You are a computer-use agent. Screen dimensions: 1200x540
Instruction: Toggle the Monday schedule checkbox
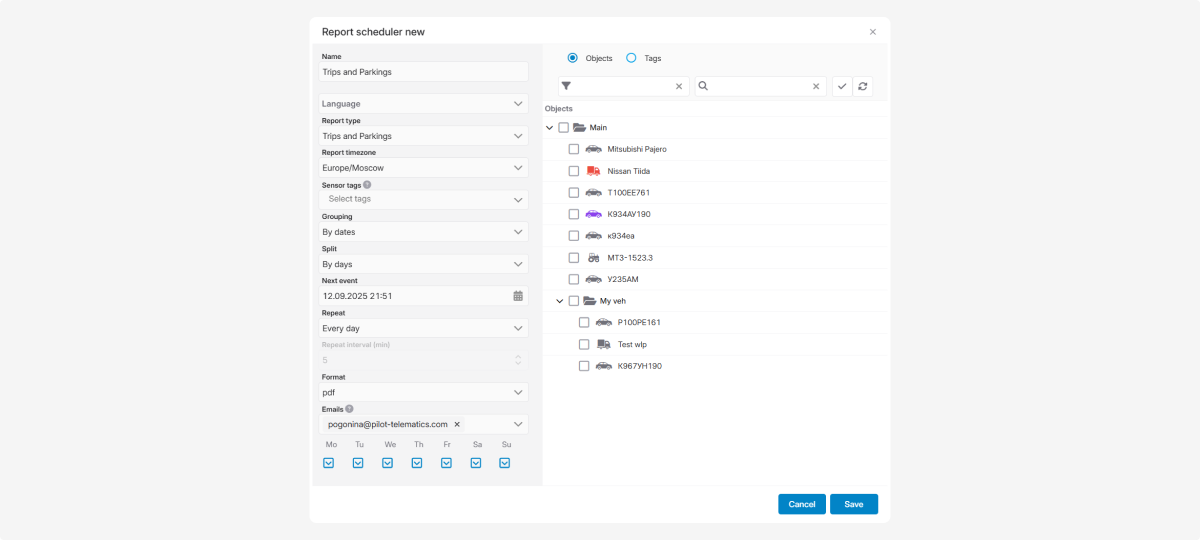[x=328, y=463]
